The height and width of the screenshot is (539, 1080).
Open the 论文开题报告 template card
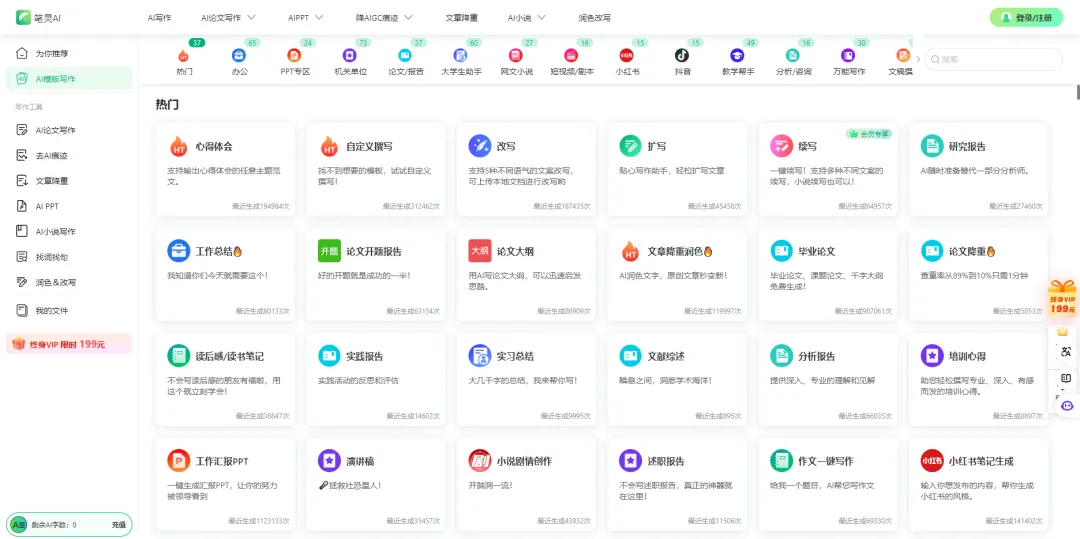point(376,274)
